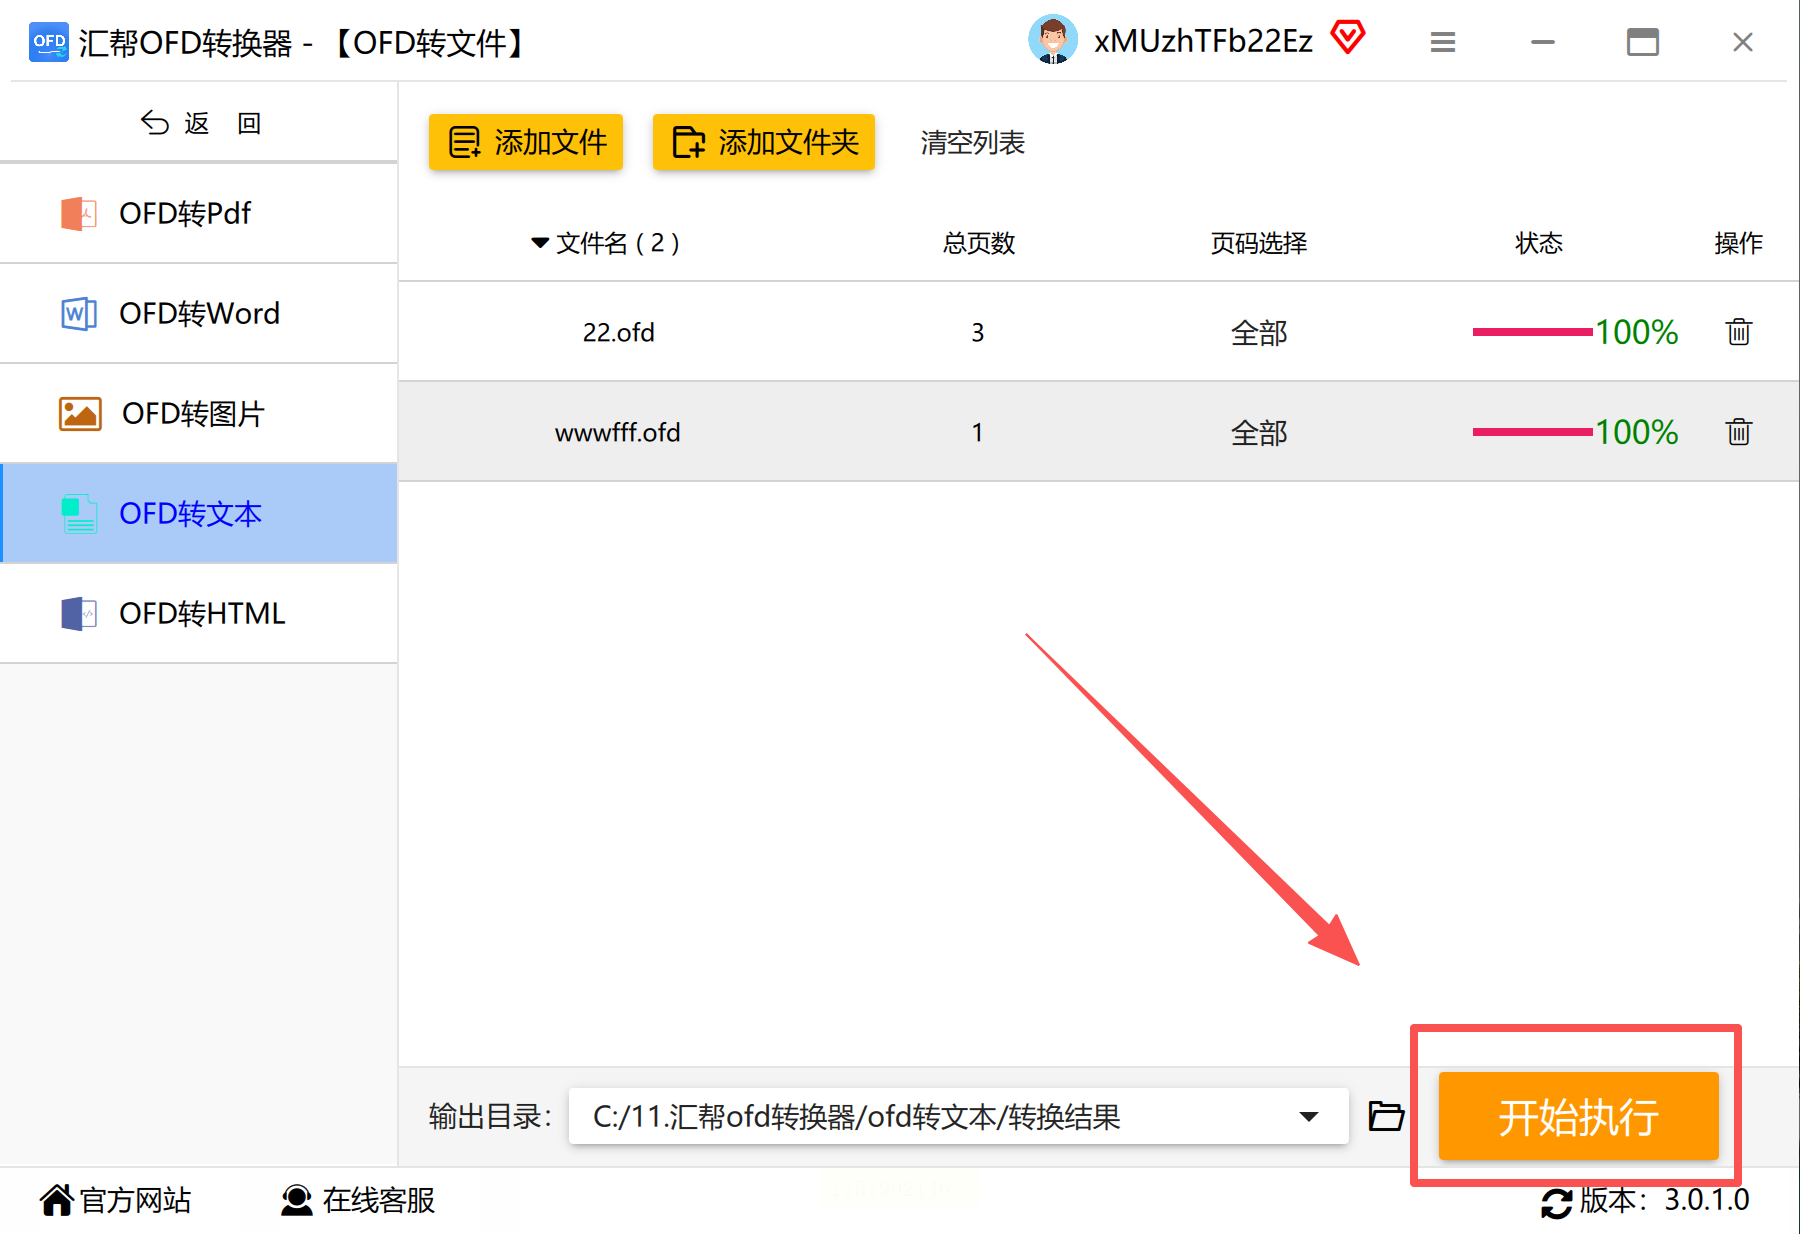Viewport: 1800px width, 1234px height.
Task: Open page selection '全部' for 22.ofd
Action: click(x=1258, y=333)
